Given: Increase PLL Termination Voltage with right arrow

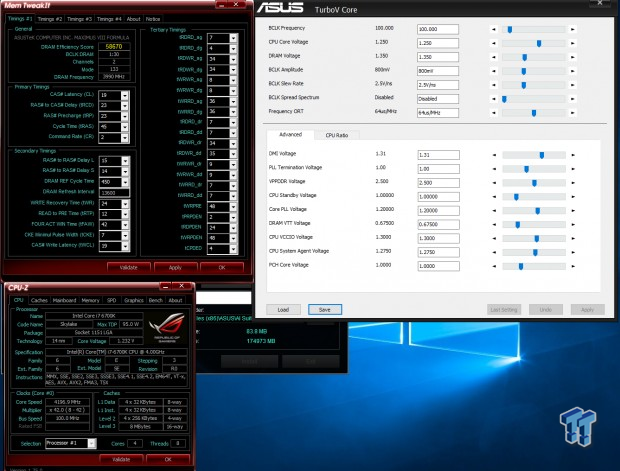Looking at the screenshot, I should [573, 169].
